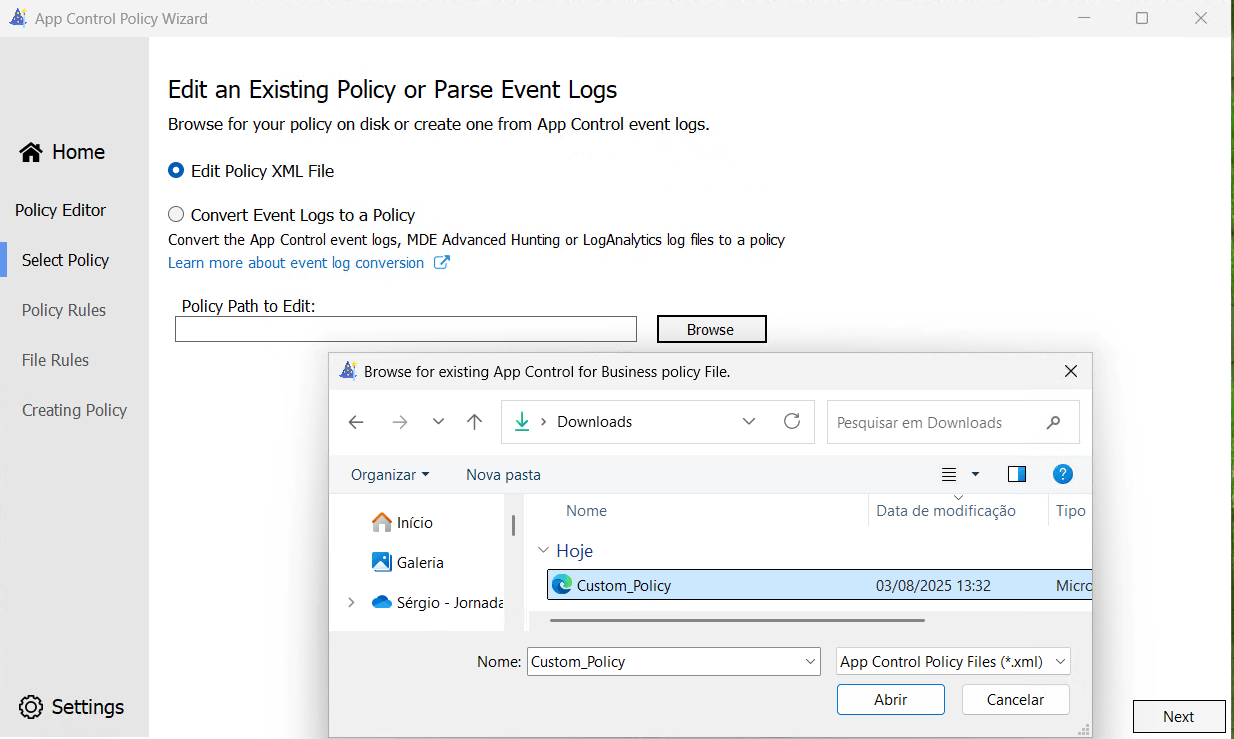Click the Pesquisar em Downloads search box
The height and width of the screenshot is (739, 1234).
click(953, 422)
